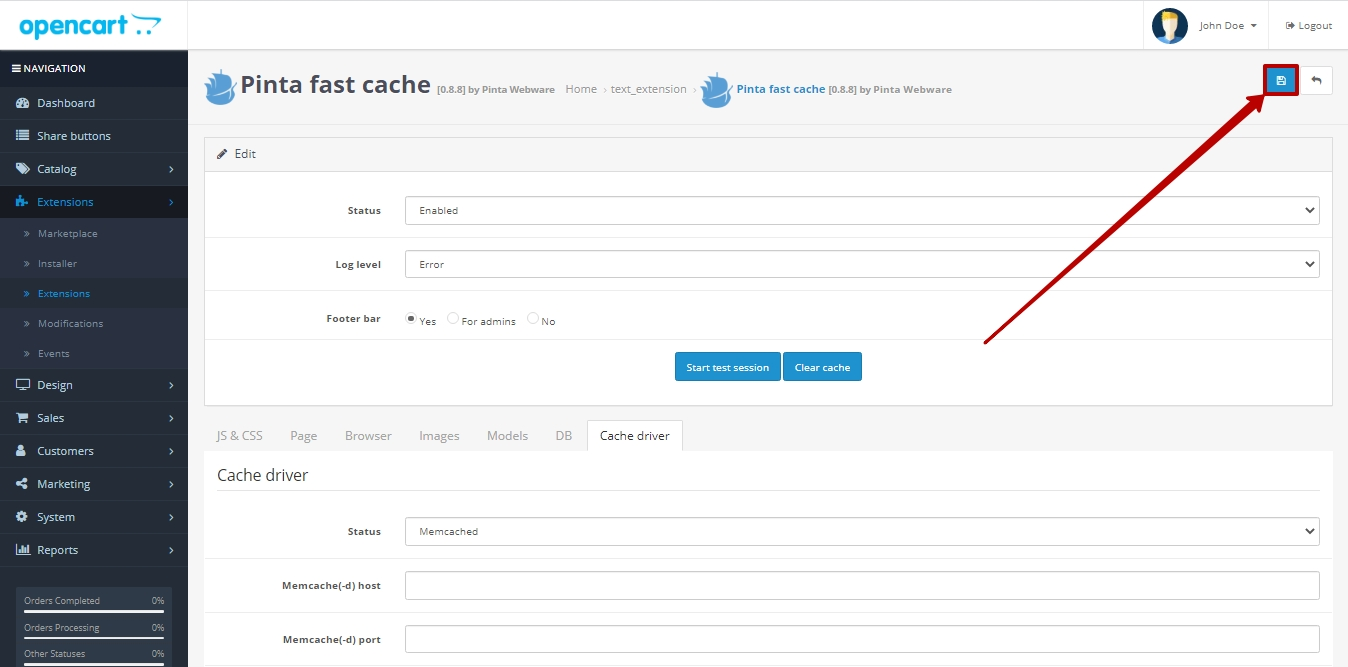Click the blue Save floppy-disk button
This screenshot has height=667, width=1348.
[1281, 81]
